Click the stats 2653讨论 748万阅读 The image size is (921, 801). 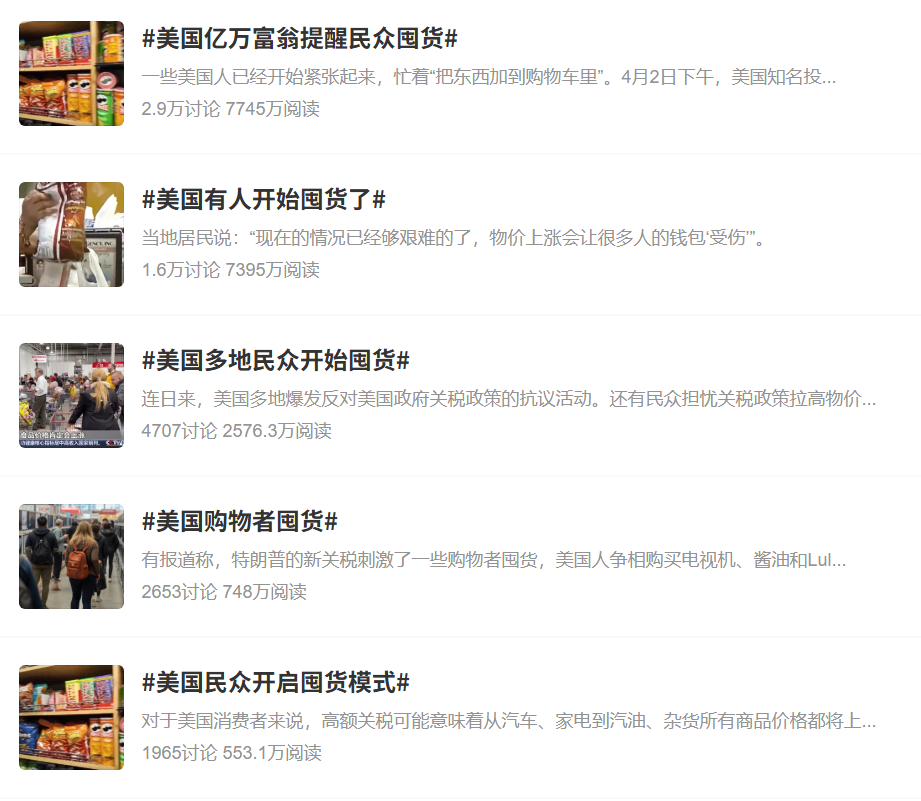tap(224, 591)
